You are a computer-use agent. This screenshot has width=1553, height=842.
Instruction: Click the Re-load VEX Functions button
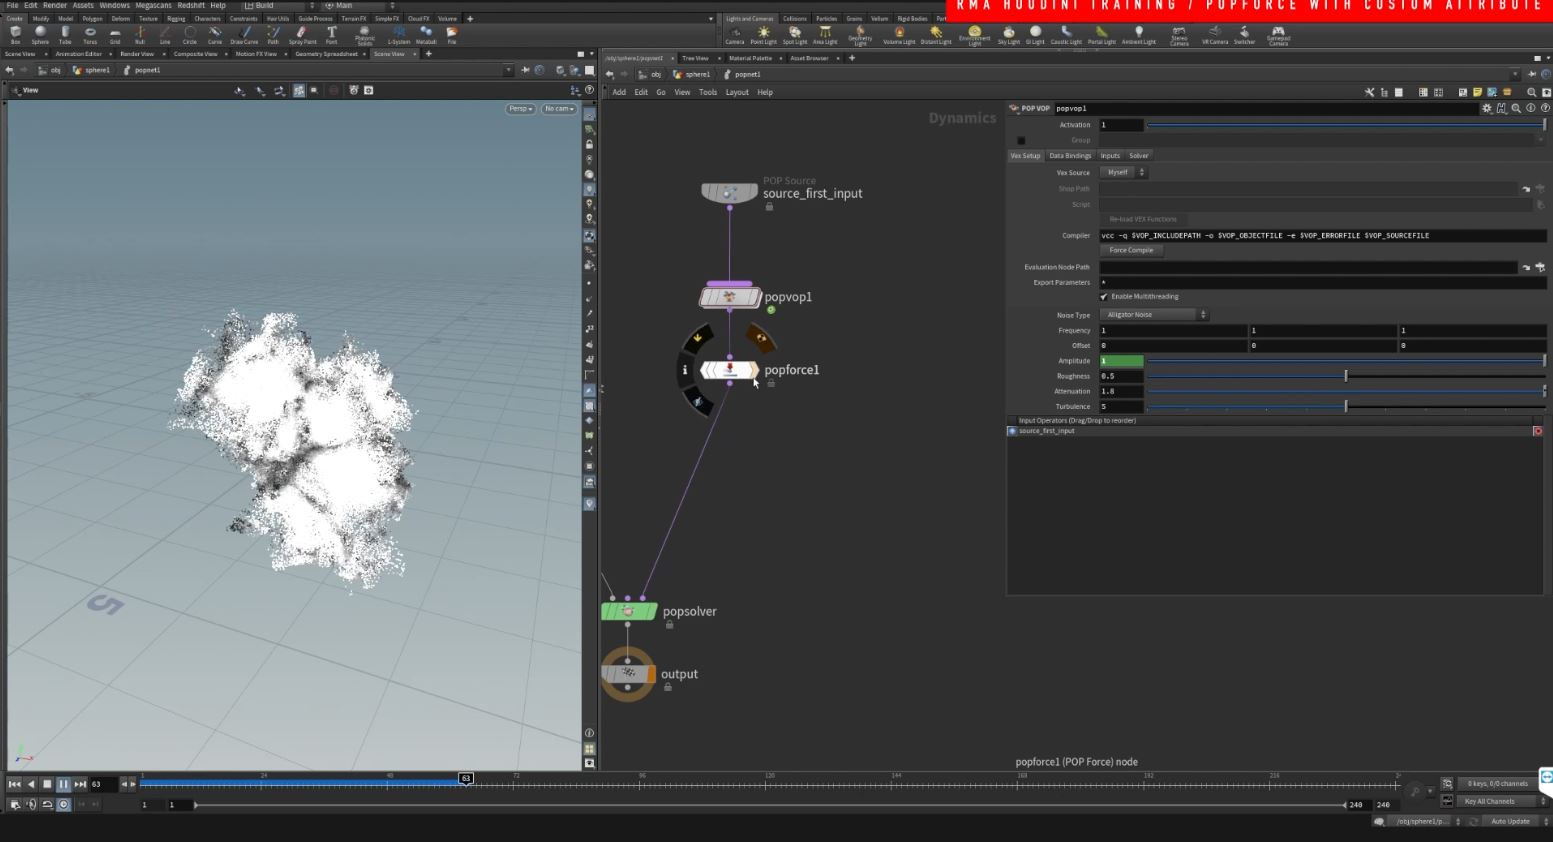point(1144,219)
